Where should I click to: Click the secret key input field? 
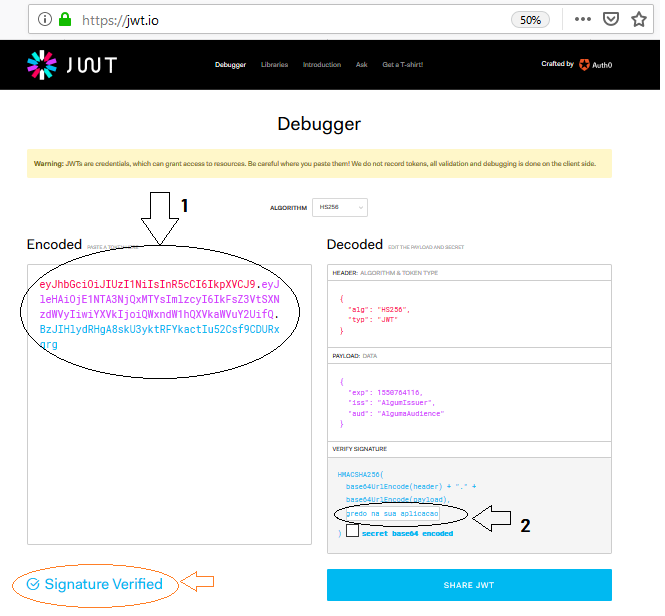click(392, 514)
